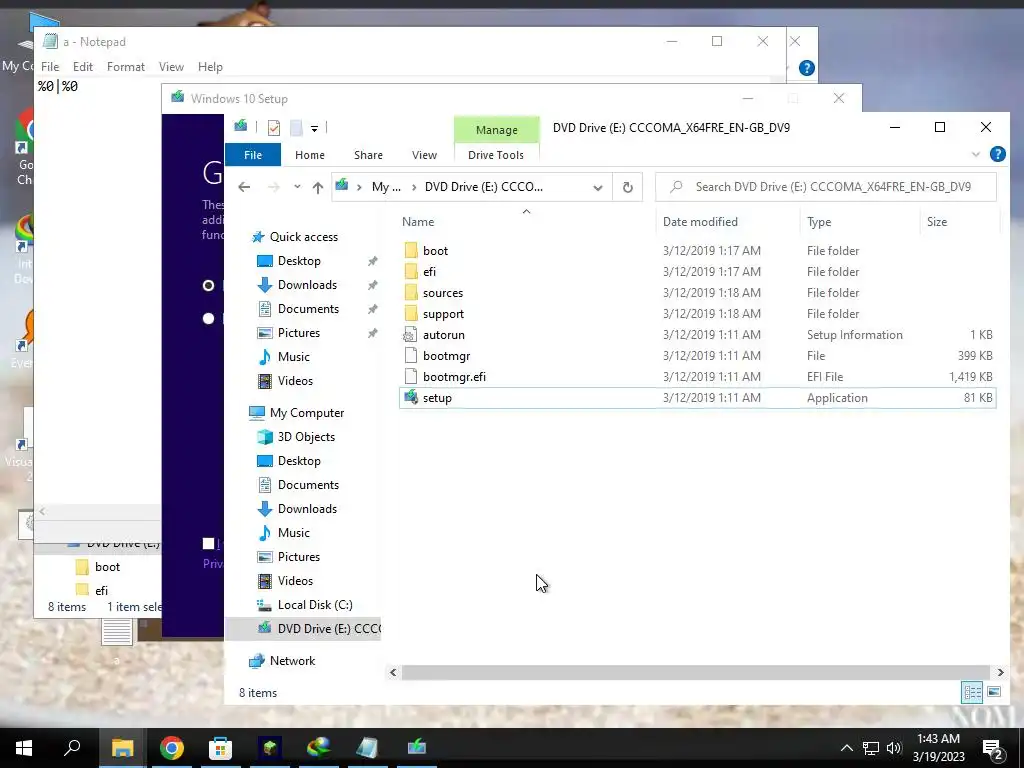This screenshot has width=1024, height=768.
Task: Open the Properties quick access toolbar icon
Action: pos(274,128)
